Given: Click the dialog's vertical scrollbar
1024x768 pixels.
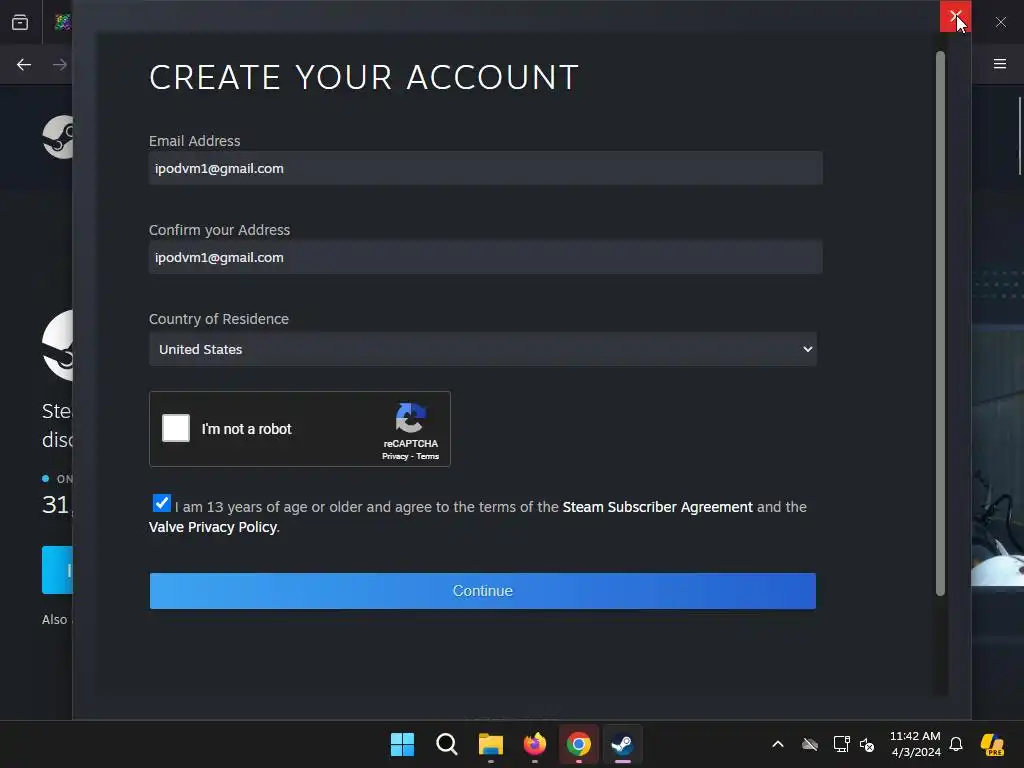Looking at the screenshot, I should click(x=940, y=323).
